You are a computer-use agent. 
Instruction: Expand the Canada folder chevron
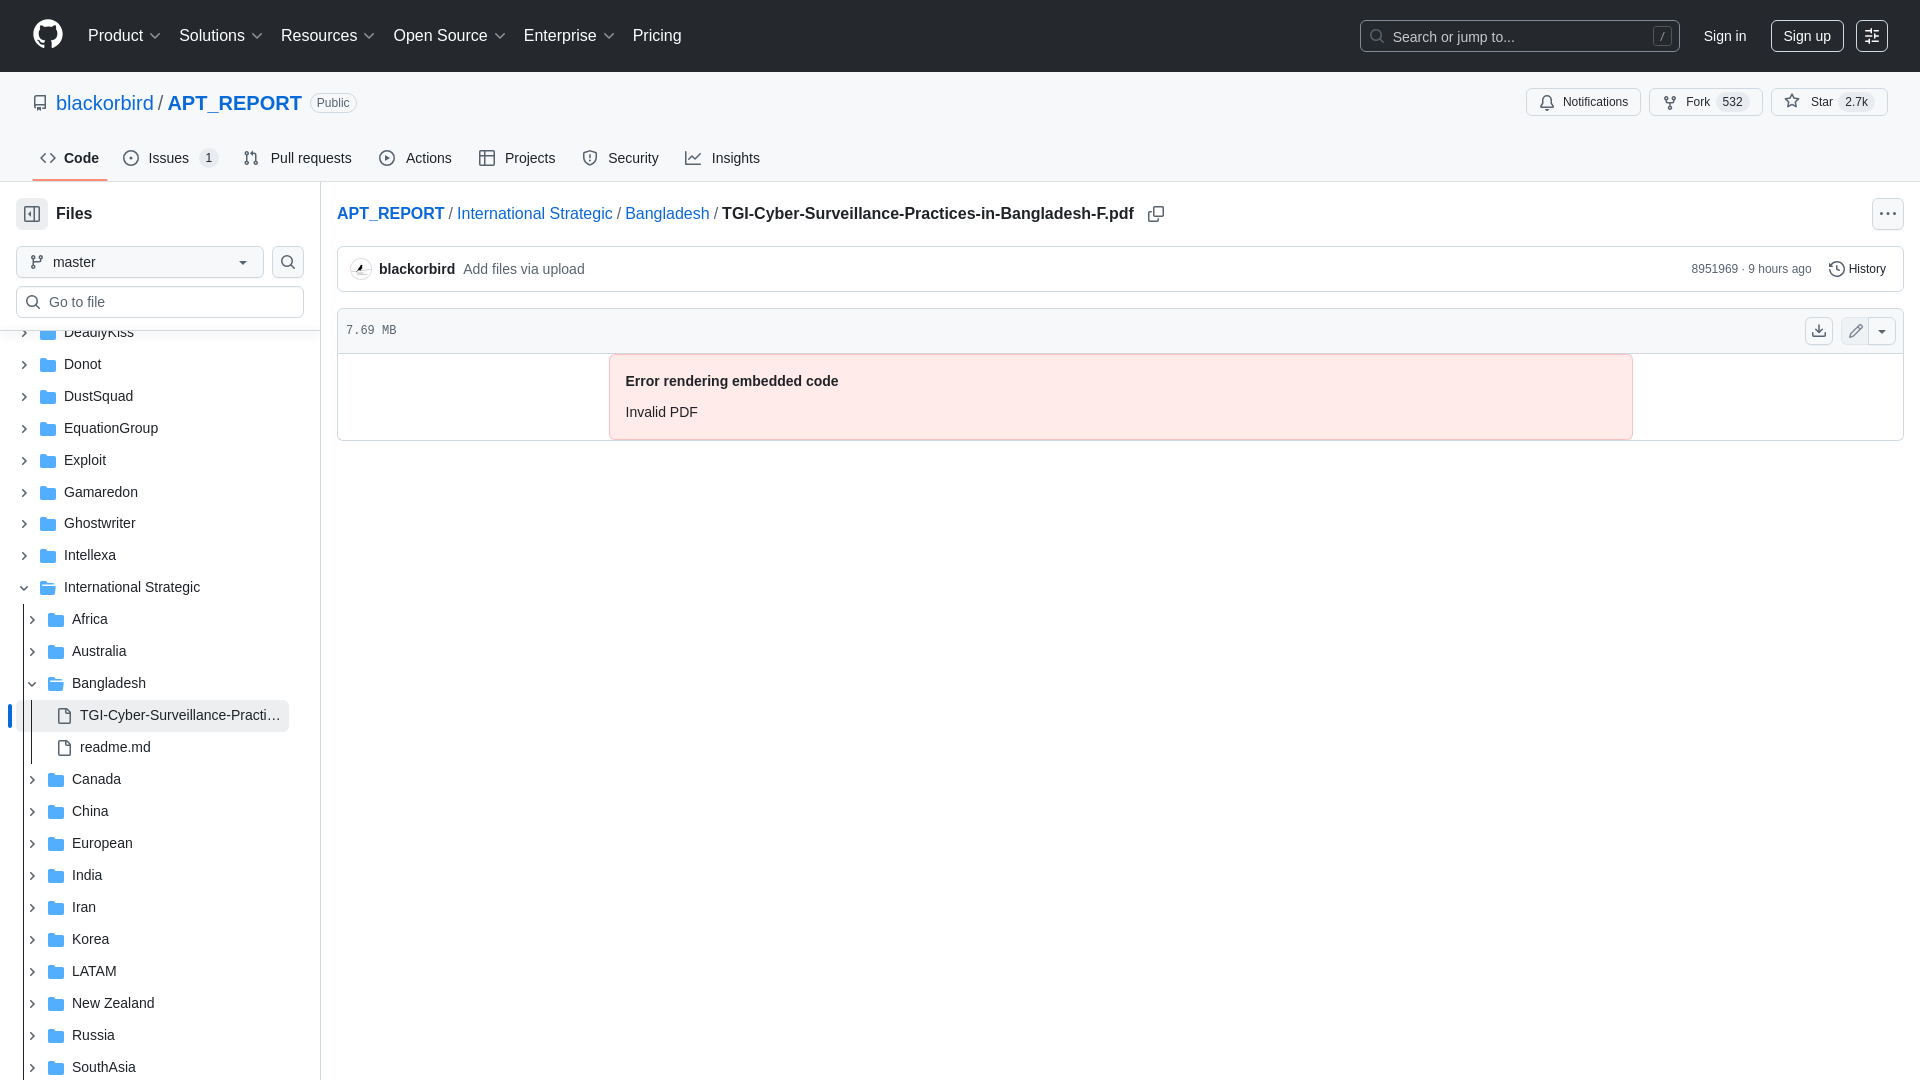point(32,780)
